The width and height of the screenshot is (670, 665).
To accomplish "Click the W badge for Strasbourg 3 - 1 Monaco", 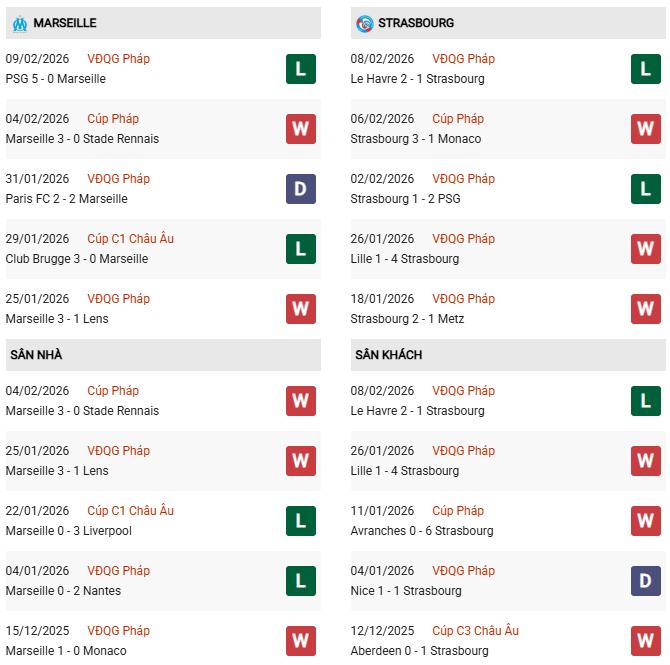I will 645,129.
